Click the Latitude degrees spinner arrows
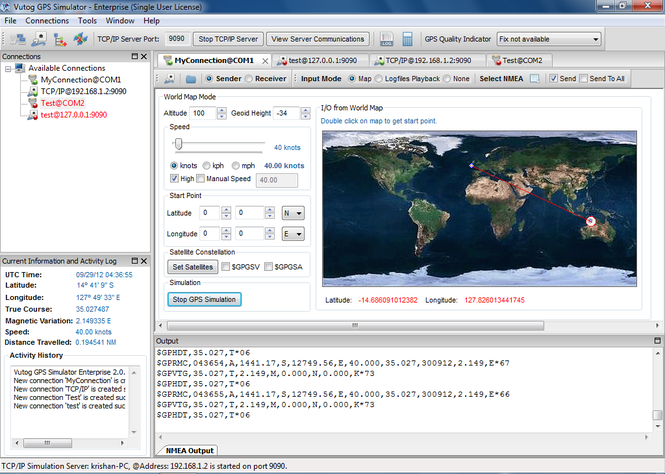Screen dimensions: 665x474 [226, 213]
